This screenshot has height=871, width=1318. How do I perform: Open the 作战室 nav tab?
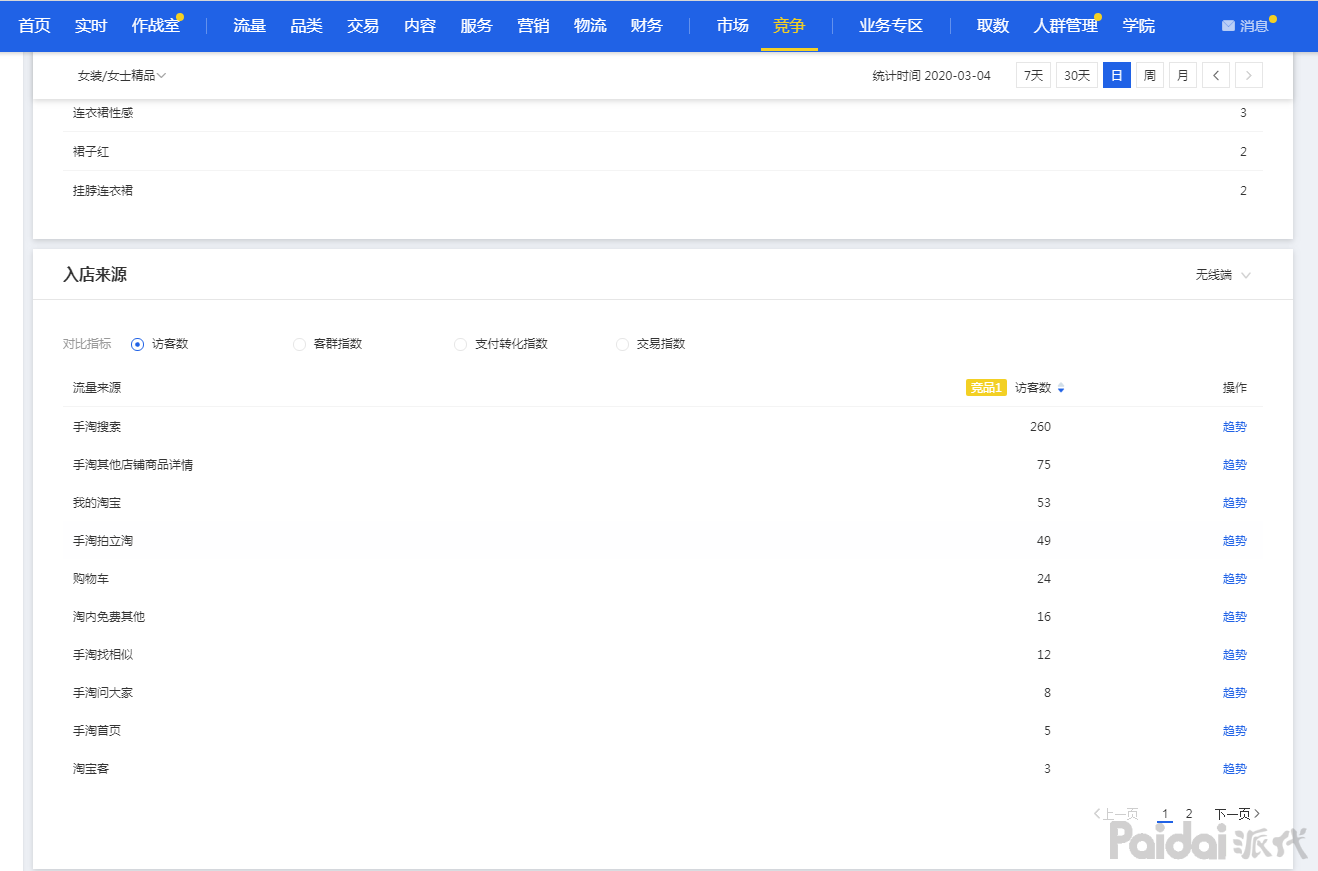coord(156,26)
